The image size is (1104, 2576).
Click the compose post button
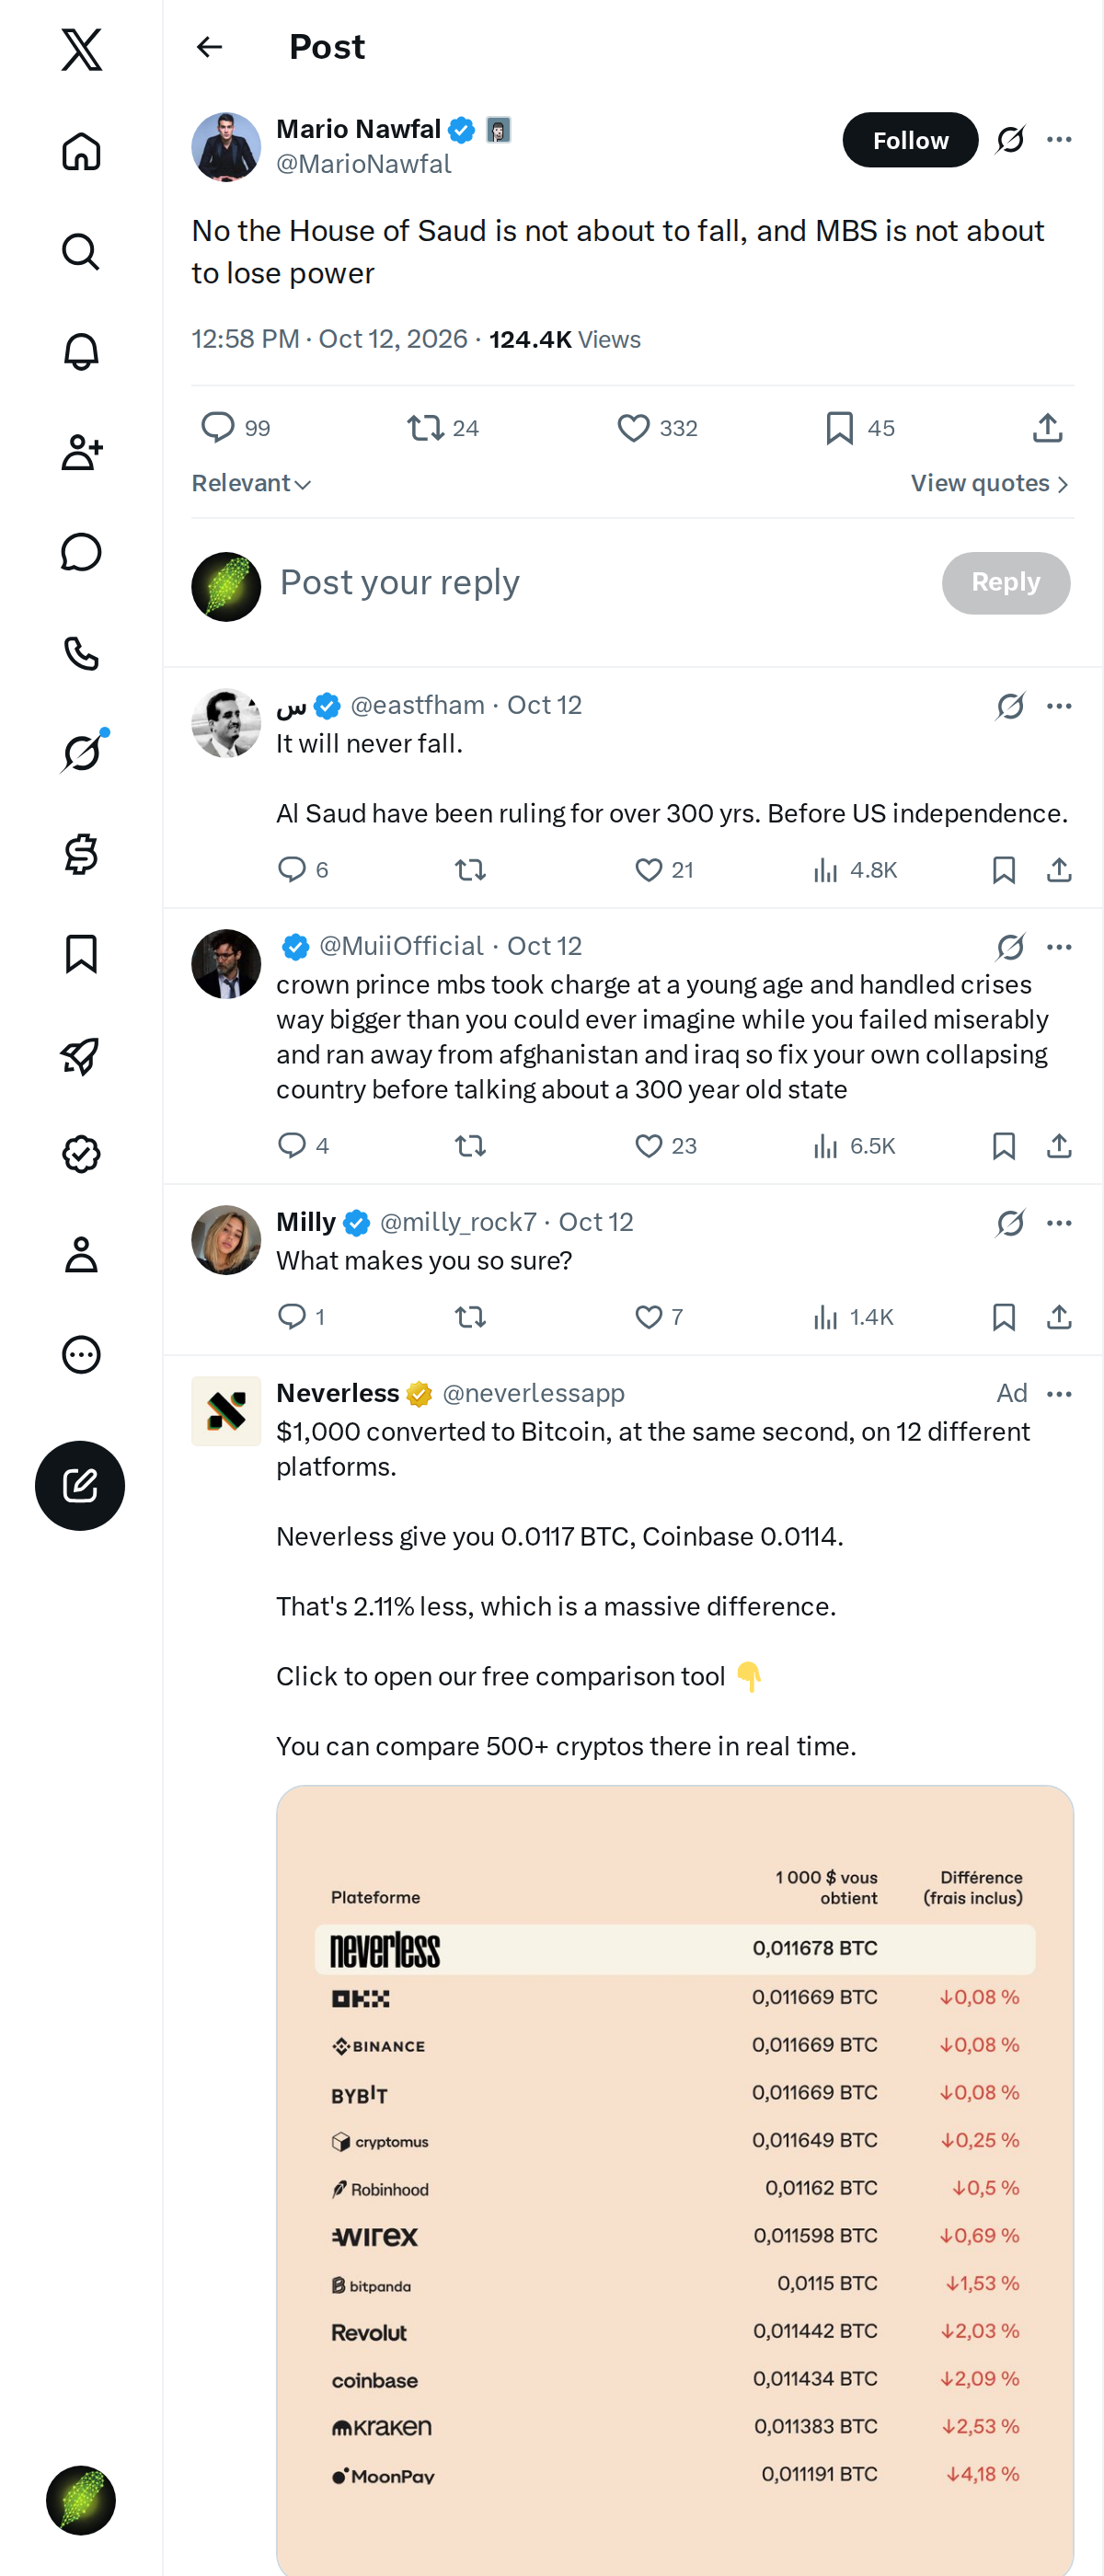(80, 1485)
